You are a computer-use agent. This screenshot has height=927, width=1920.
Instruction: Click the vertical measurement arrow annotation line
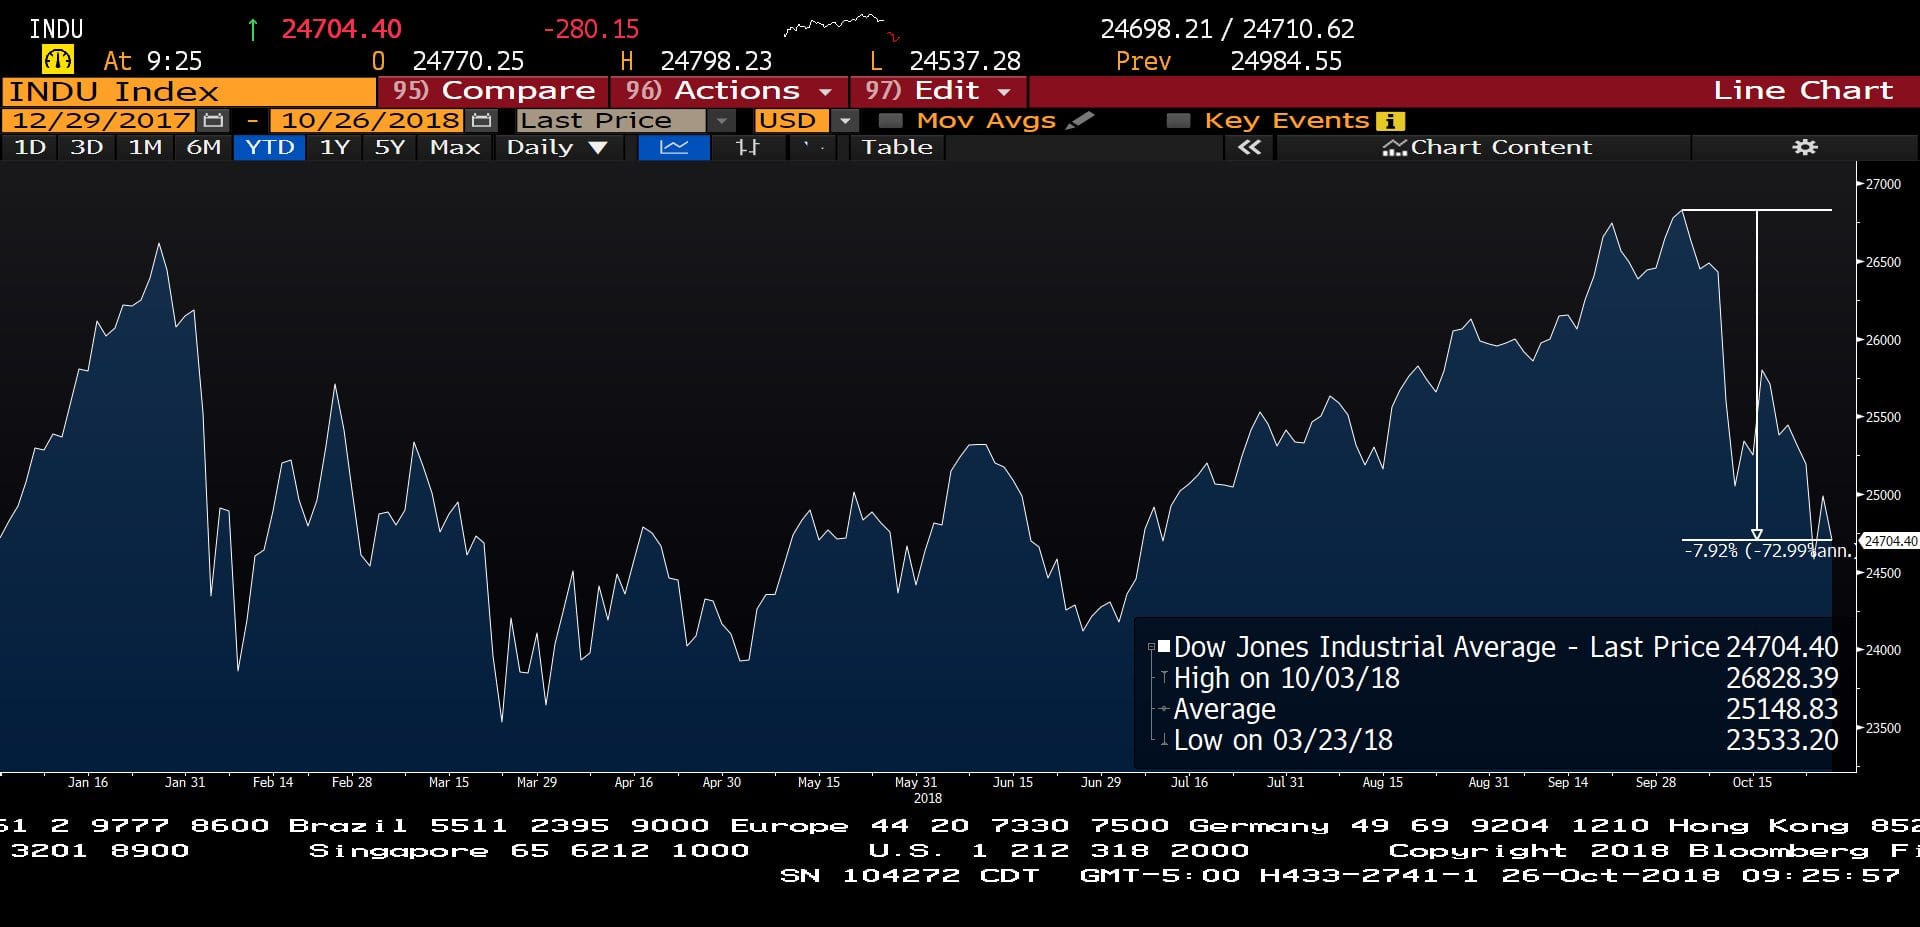click(x=1757, y=375)
